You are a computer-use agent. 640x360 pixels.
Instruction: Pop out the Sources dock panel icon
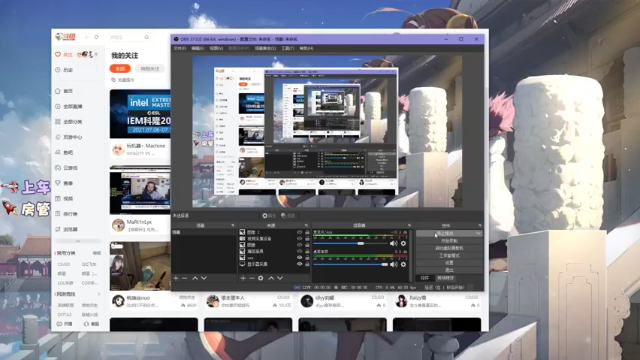click(306, 225)
